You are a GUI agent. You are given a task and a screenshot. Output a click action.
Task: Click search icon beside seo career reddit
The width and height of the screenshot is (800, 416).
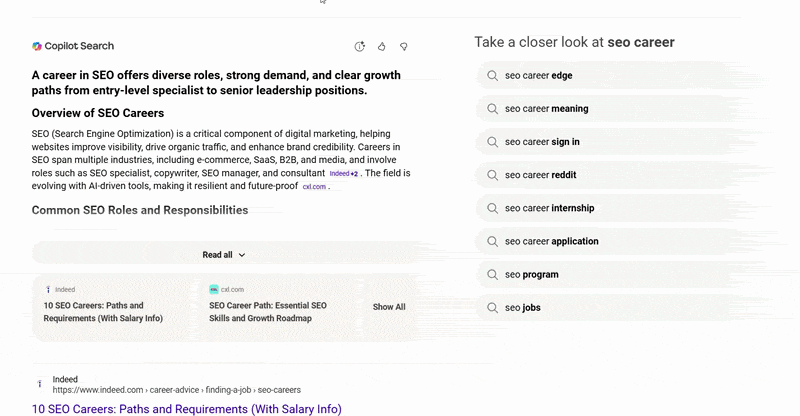click(492, 175)
